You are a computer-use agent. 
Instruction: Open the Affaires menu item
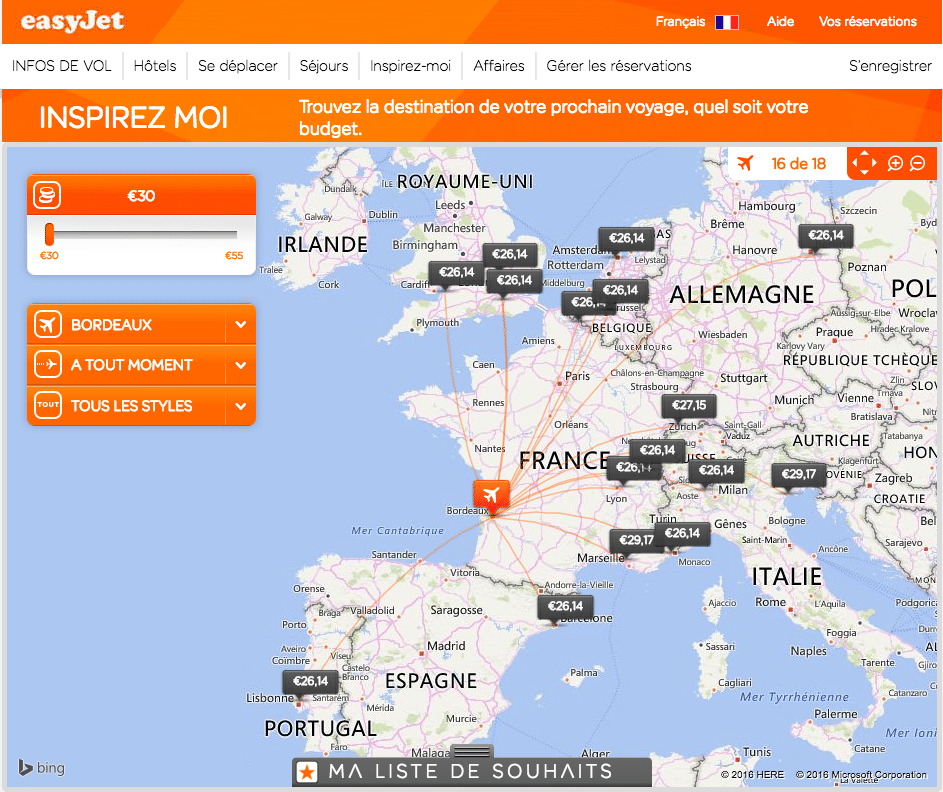coord(499,66)
